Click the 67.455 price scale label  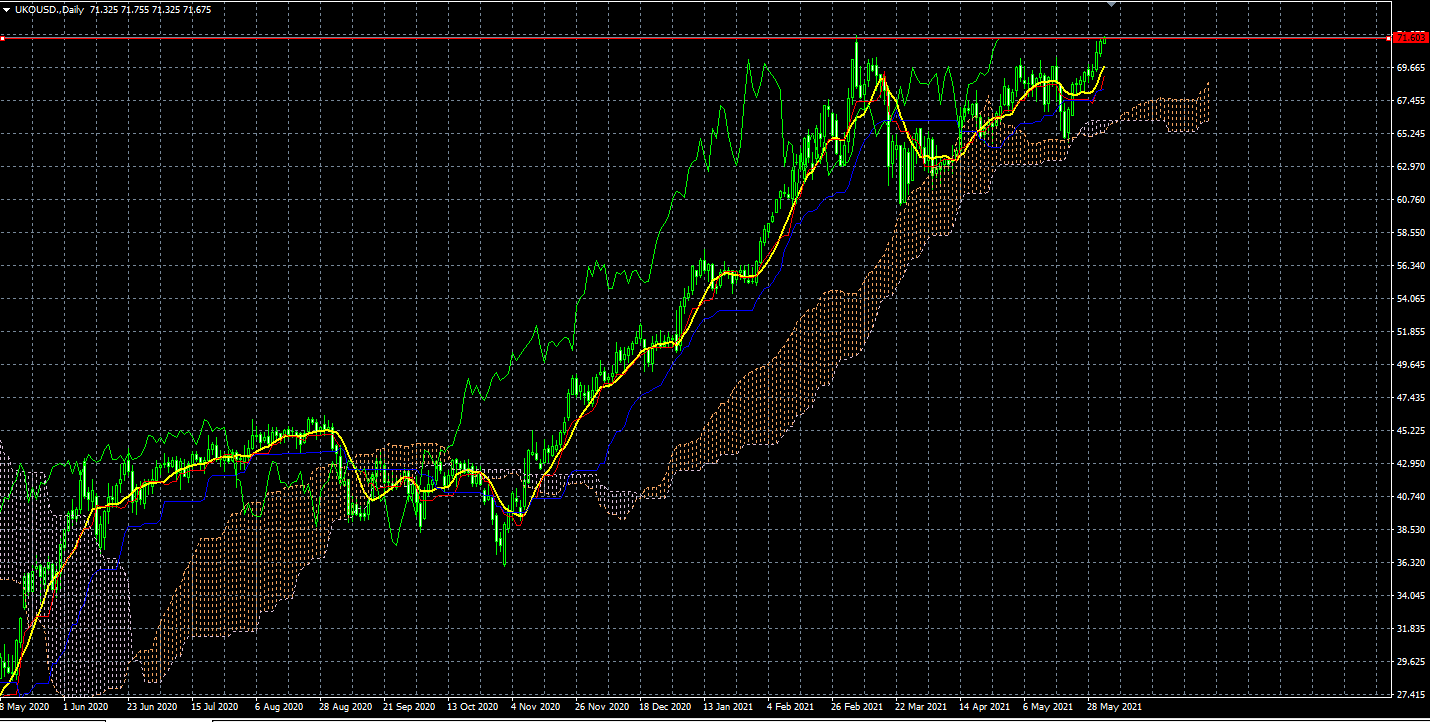1410,101
